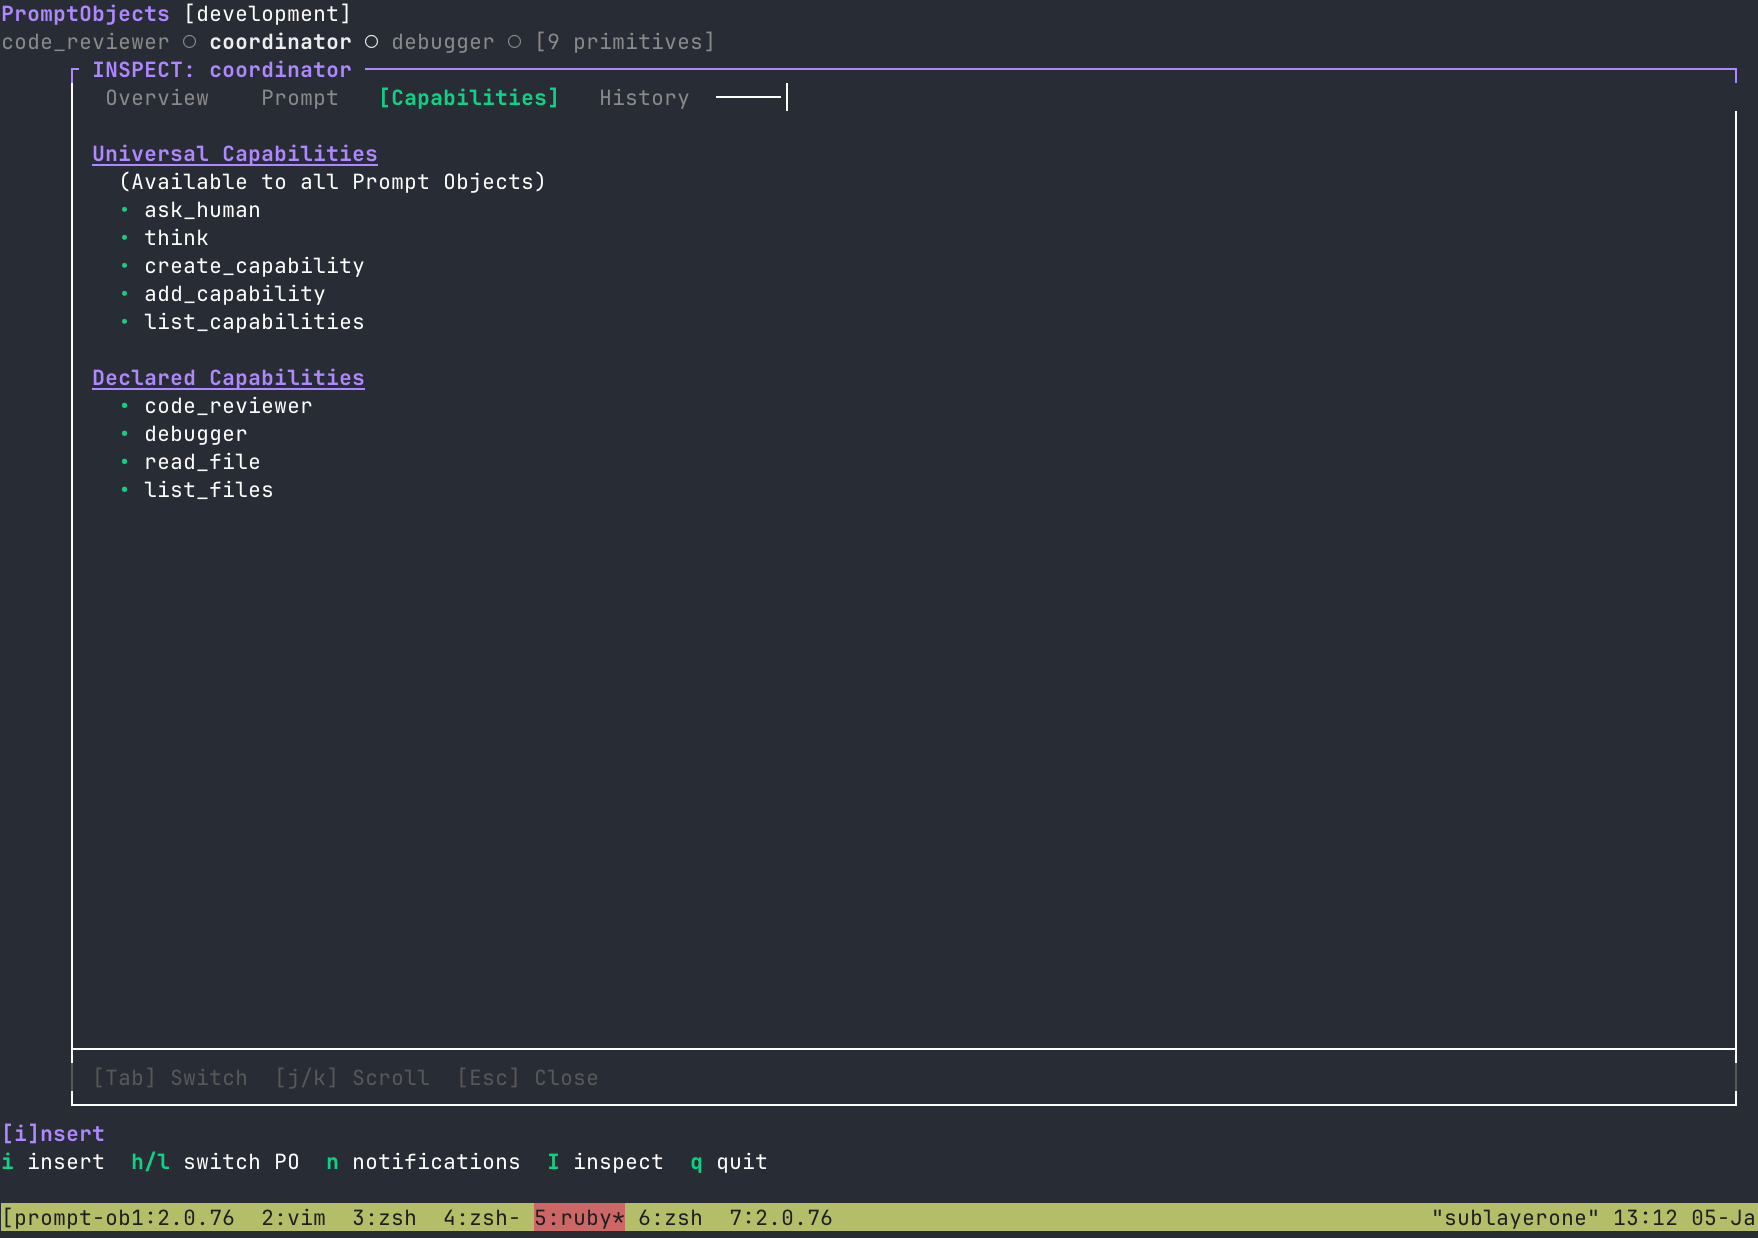Click the debugger prompt object in header
This screenshot has width=1758, height=1238.
tap(442, 42)
